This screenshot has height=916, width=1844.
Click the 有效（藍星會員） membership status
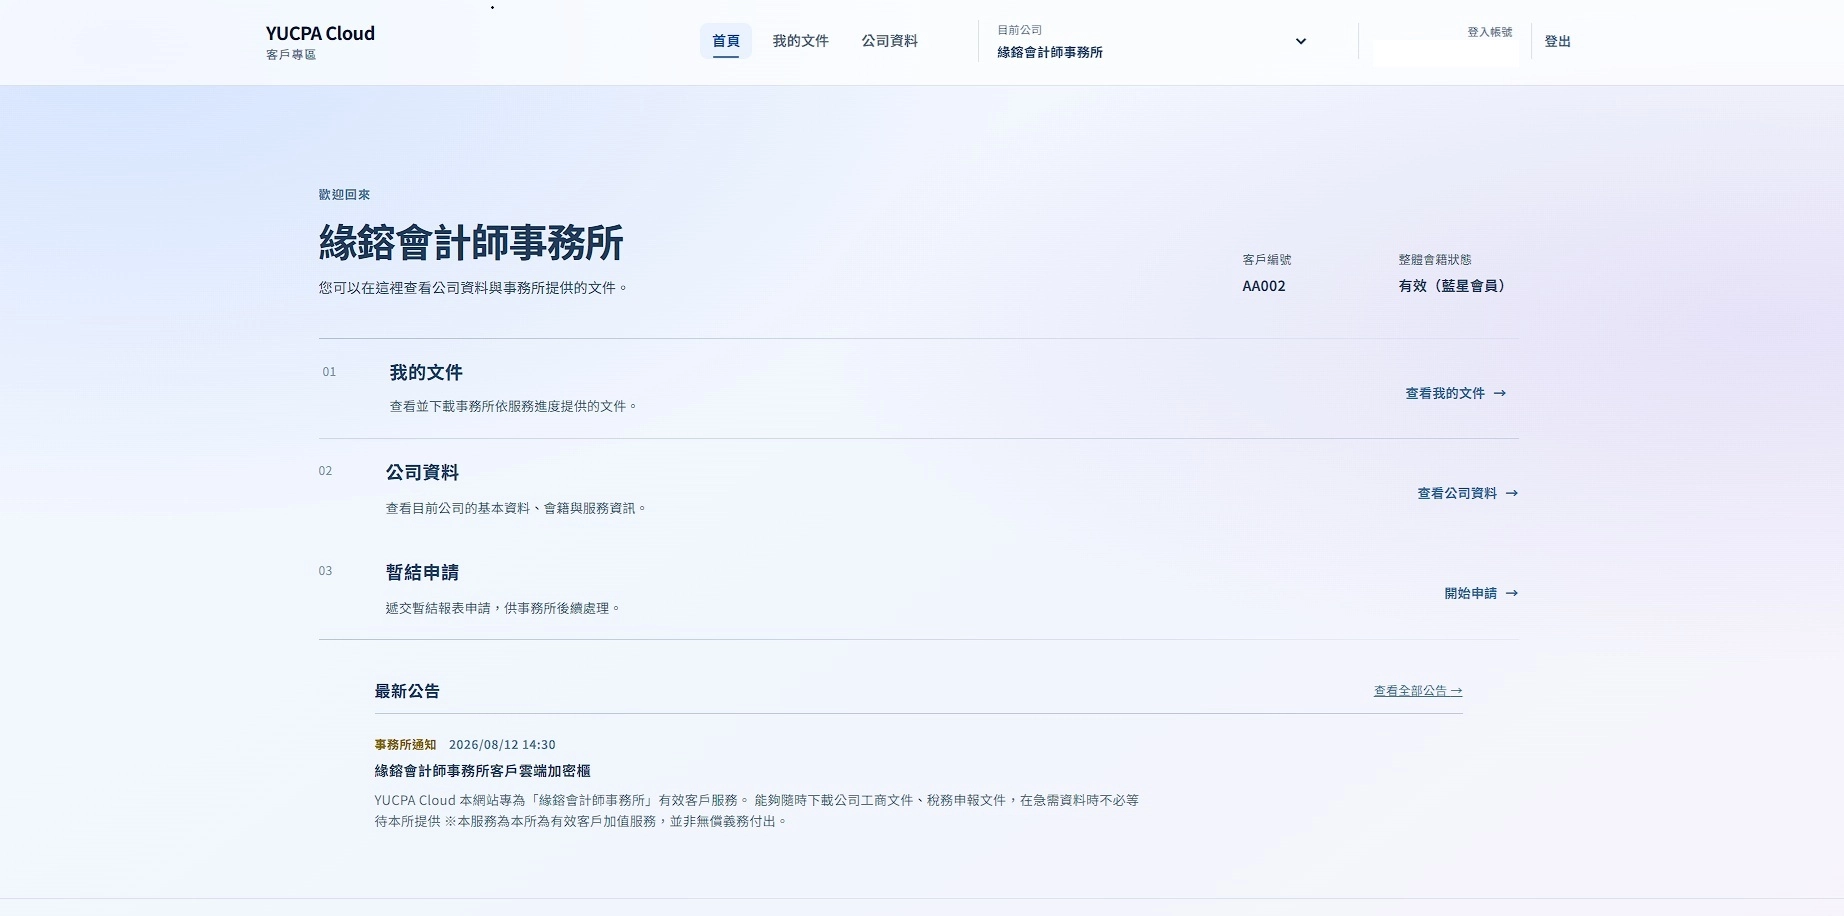click(x=1452, y=286)
